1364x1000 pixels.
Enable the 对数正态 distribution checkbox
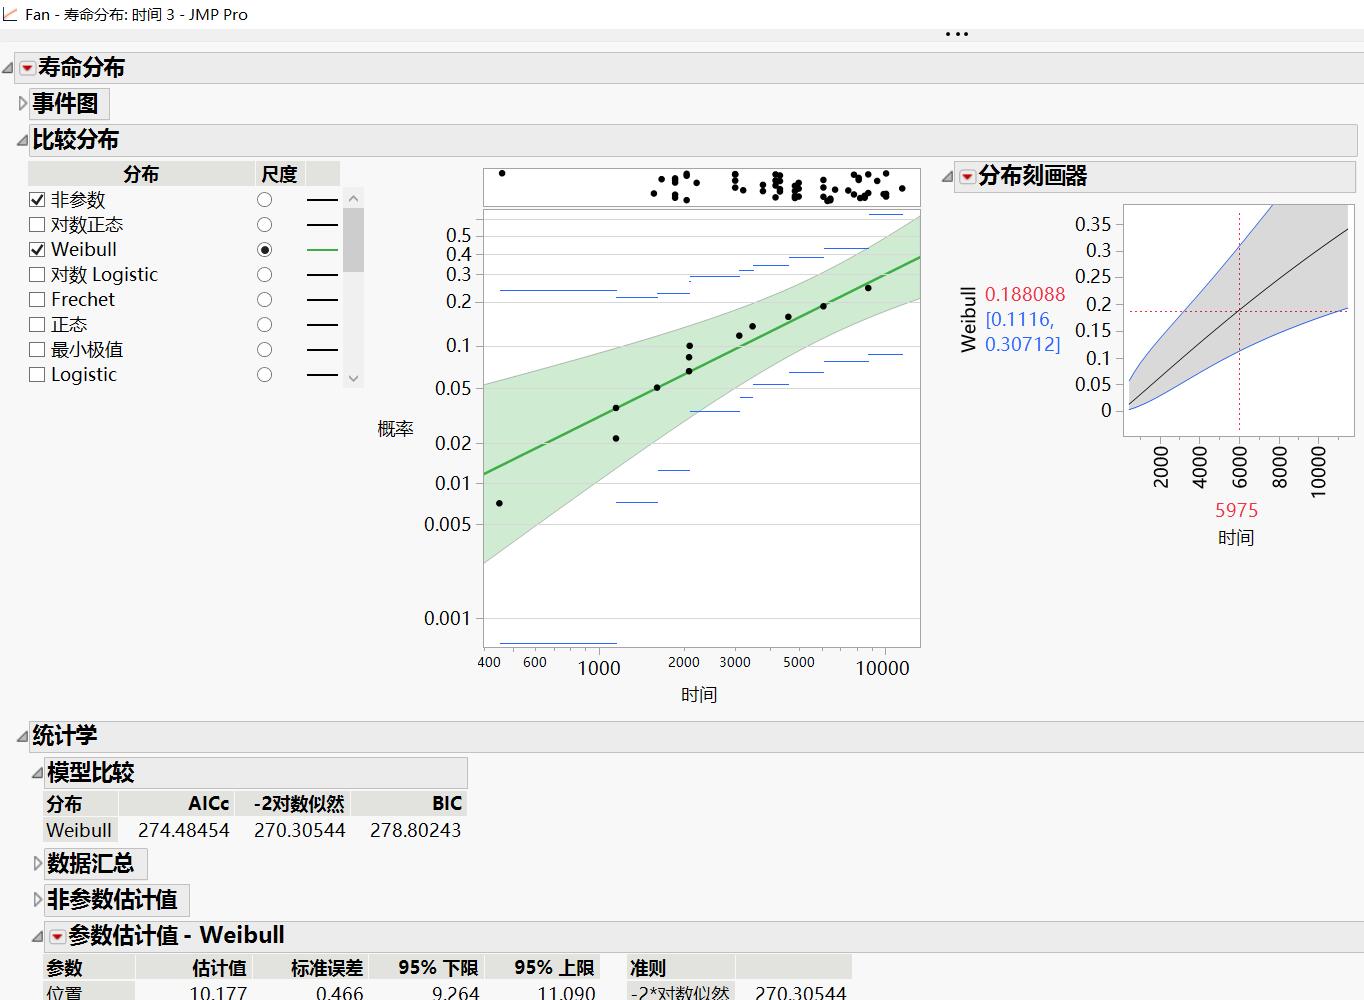click(x=37, y=225)
